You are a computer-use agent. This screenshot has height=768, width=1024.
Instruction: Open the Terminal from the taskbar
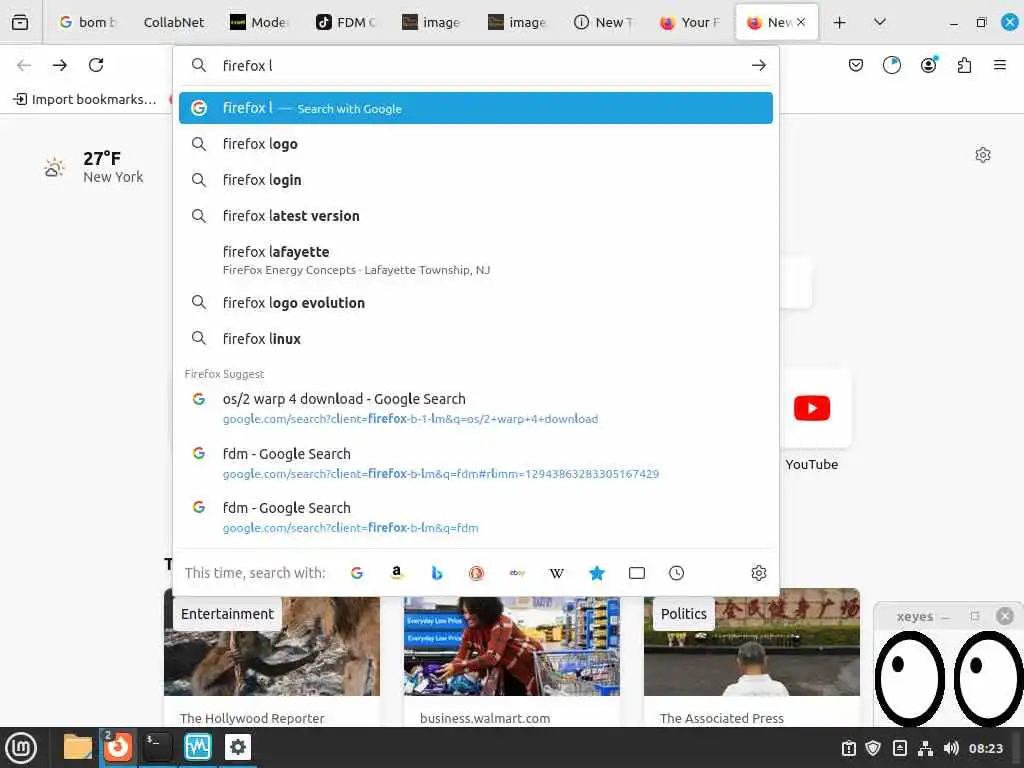click(157, 747)
